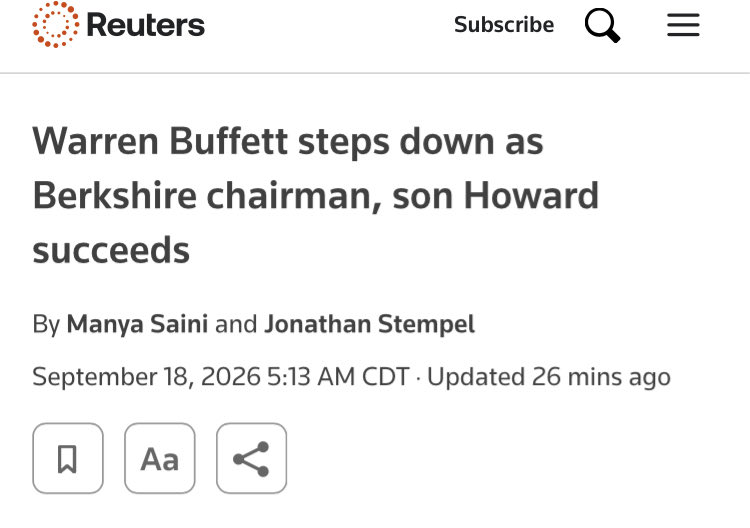Click the word succeeds in headline
This screenshot has width=750, height=528.
pos(111,250)
